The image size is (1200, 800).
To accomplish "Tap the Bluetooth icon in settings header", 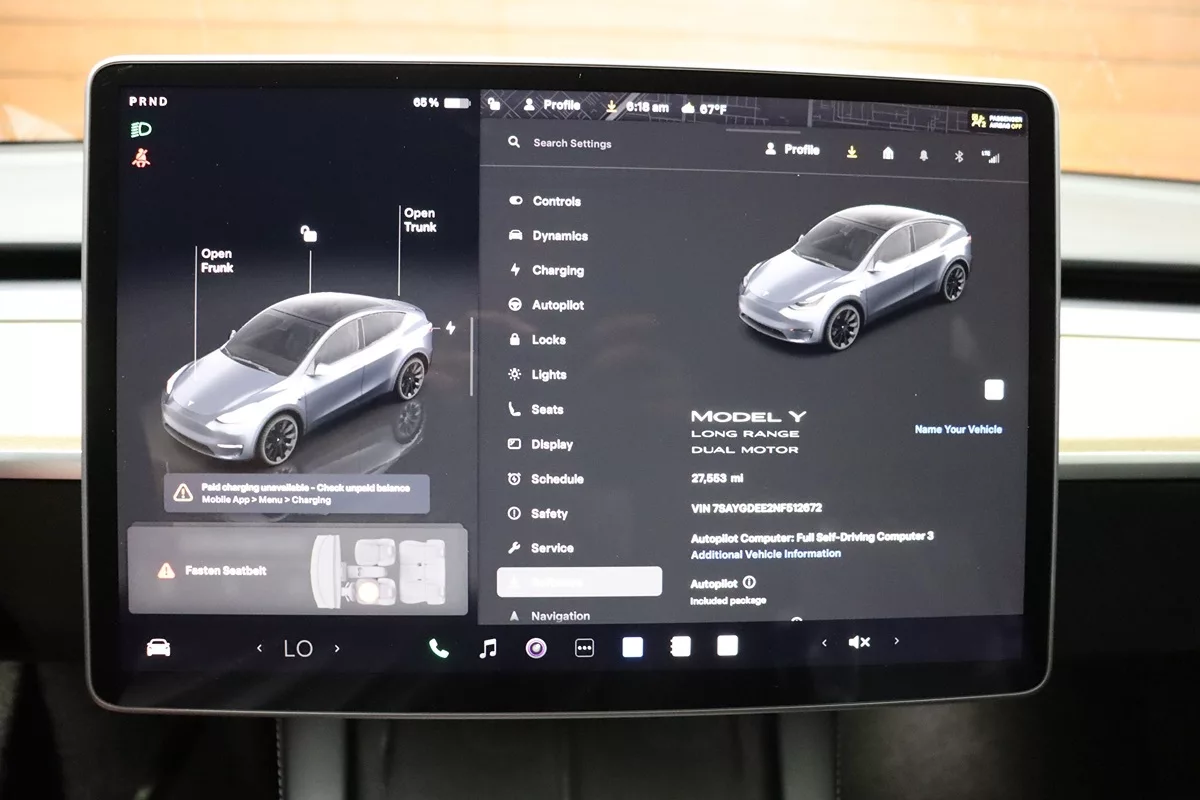I will 958,155.
